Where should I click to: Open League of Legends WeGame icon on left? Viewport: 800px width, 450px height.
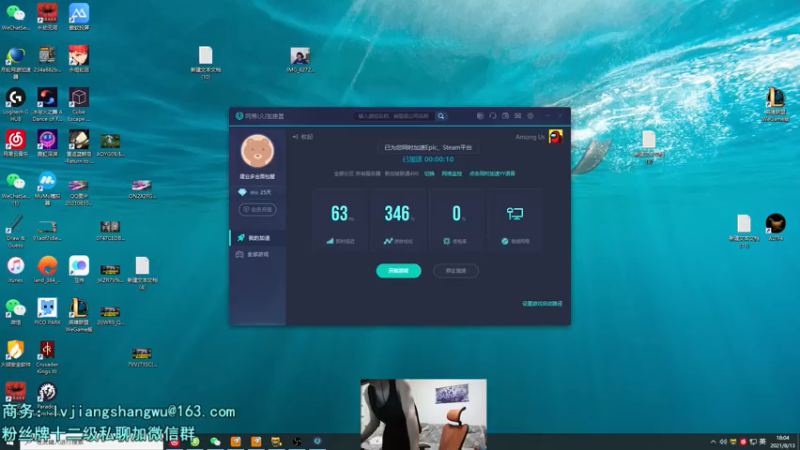[x=79, y=315]
